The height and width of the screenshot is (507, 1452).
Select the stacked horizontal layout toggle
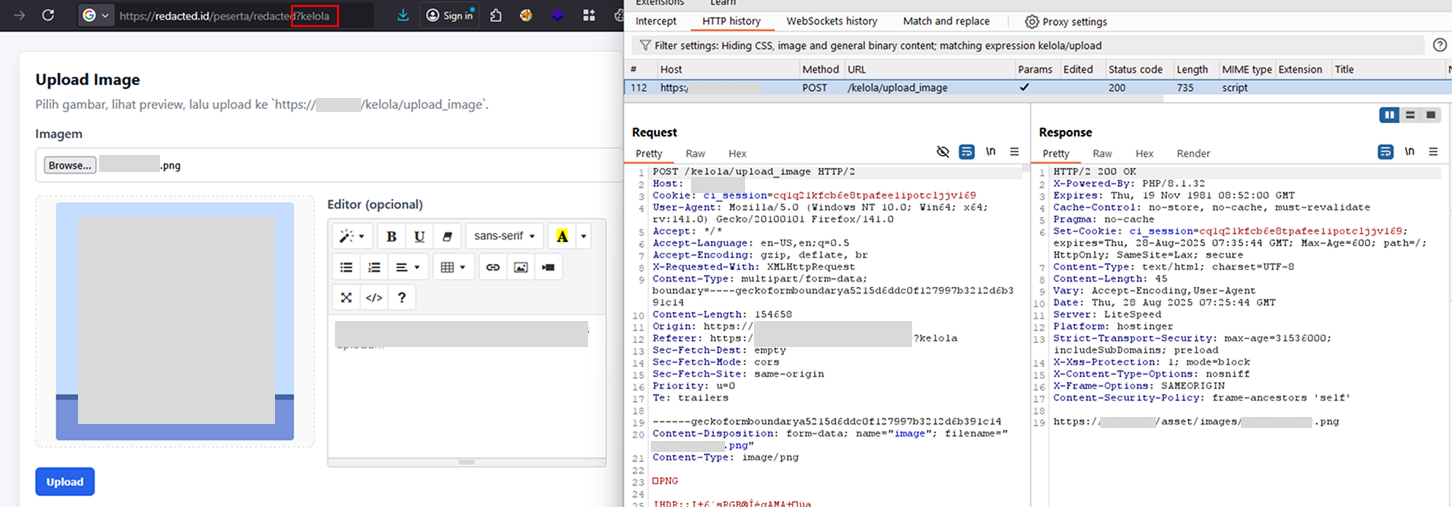1408,115
